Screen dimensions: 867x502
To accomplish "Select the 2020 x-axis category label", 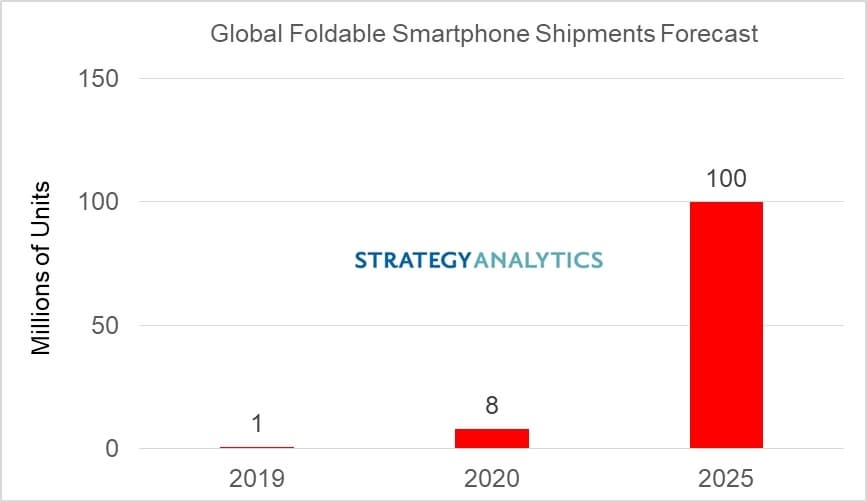I will (492, 478).
